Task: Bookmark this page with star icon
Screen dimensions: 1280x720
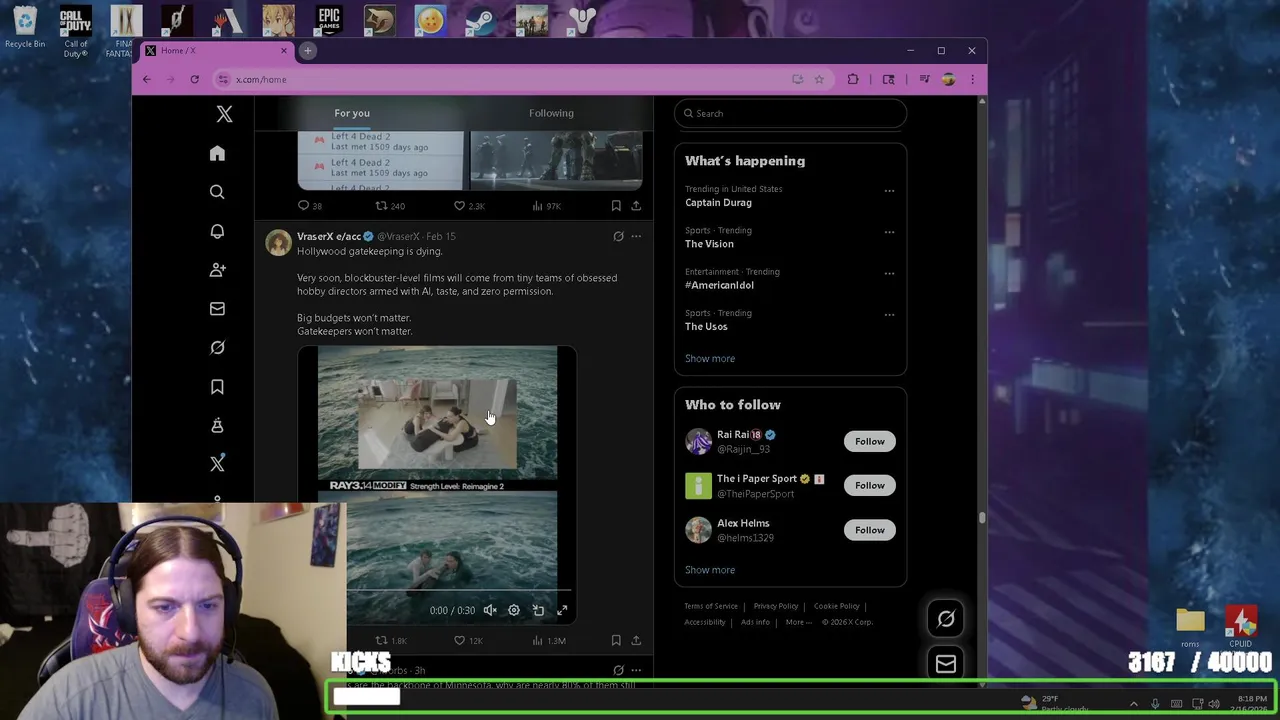Action: click(x=818, y=79)
